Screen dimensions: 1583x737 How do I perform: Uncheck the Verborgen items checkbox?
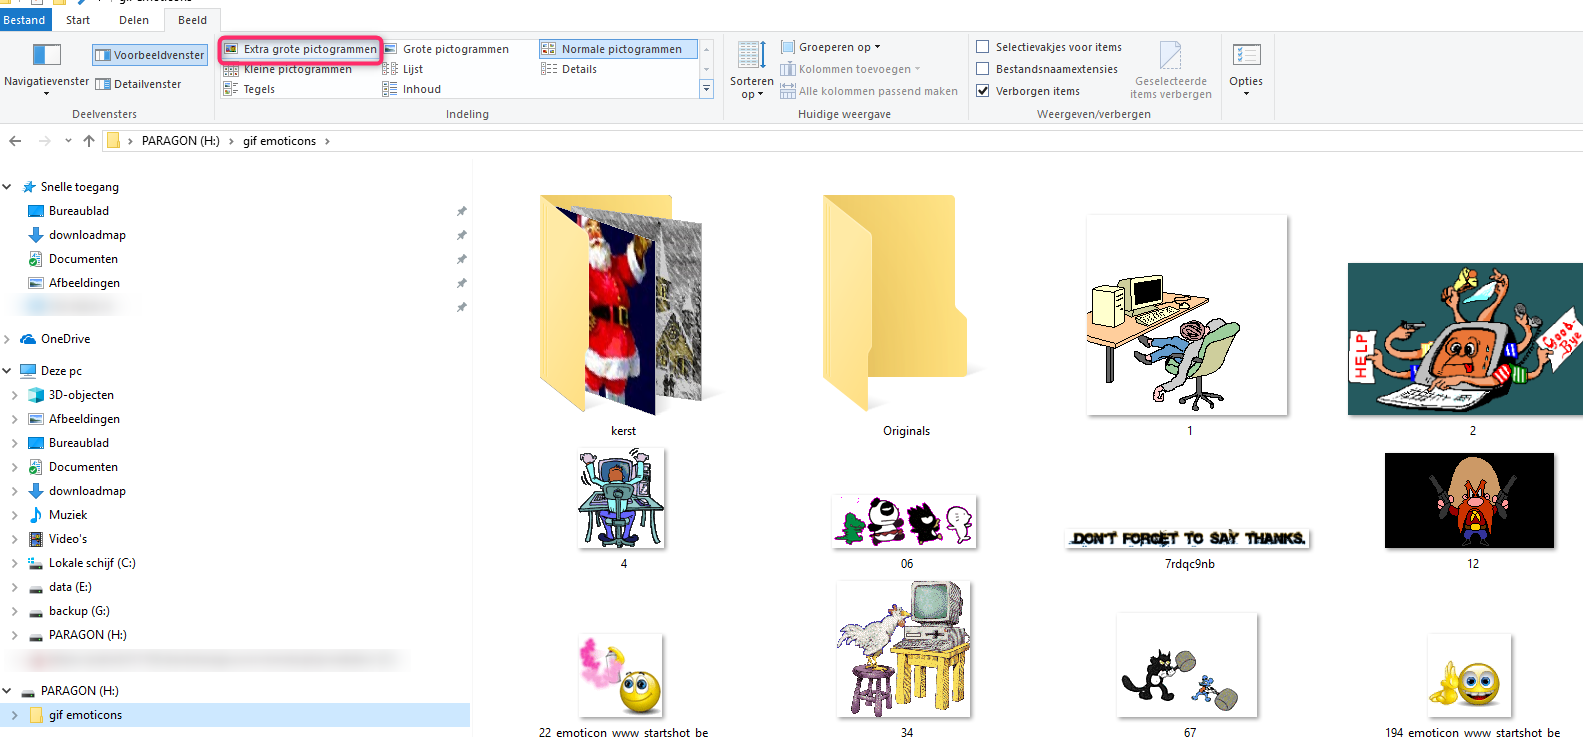(982, 91)
